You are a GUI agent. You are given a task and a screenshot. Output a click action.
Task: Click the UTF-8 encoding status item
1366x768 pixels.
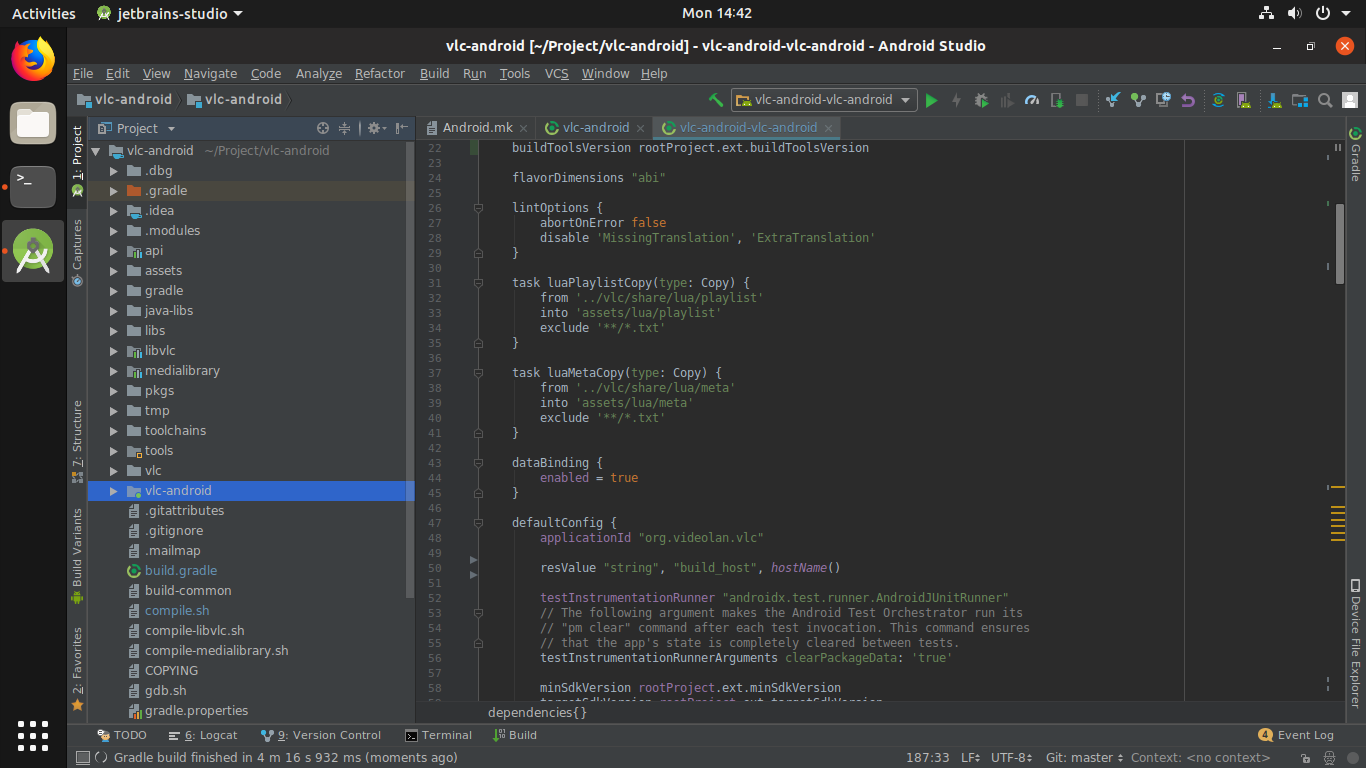pos(1011,758)
